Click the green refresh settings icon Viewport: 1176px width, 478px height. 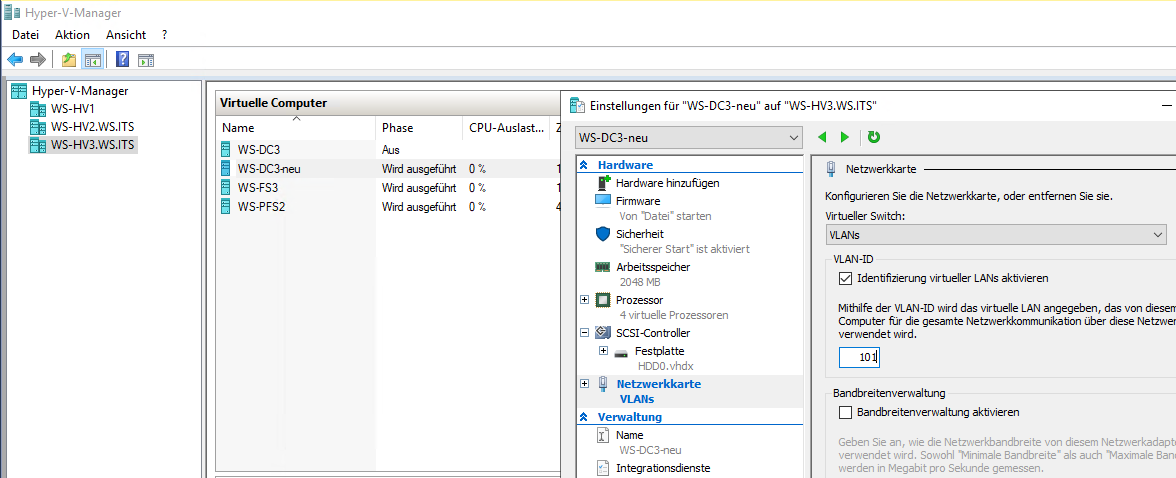coord(873,137)
